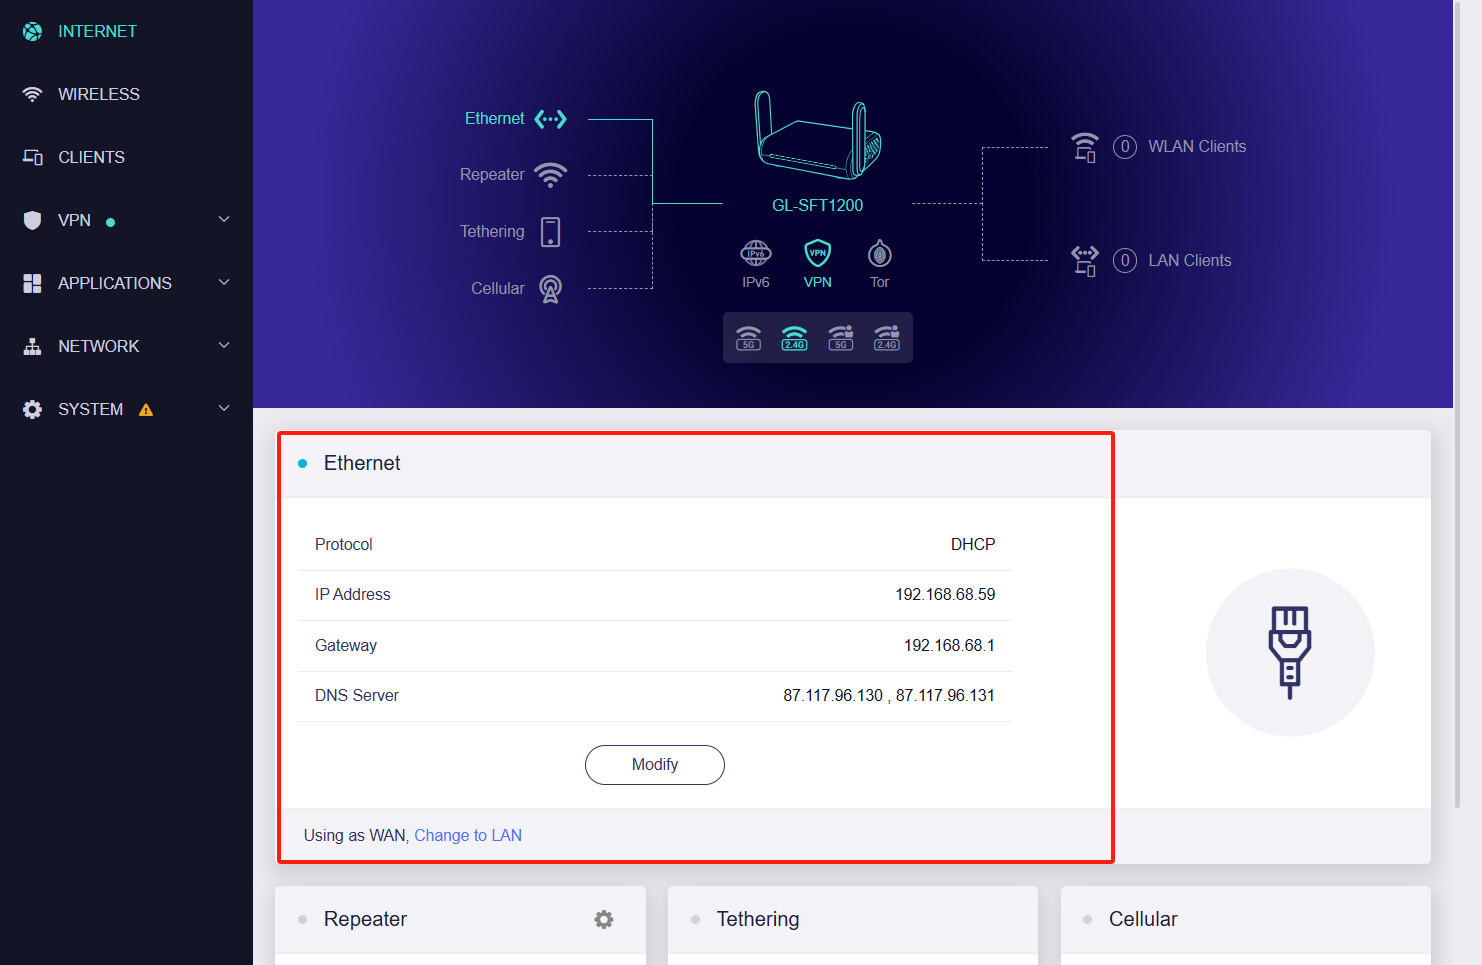
Task: Open LAN Clients count link
Action: coord(1125,261)
